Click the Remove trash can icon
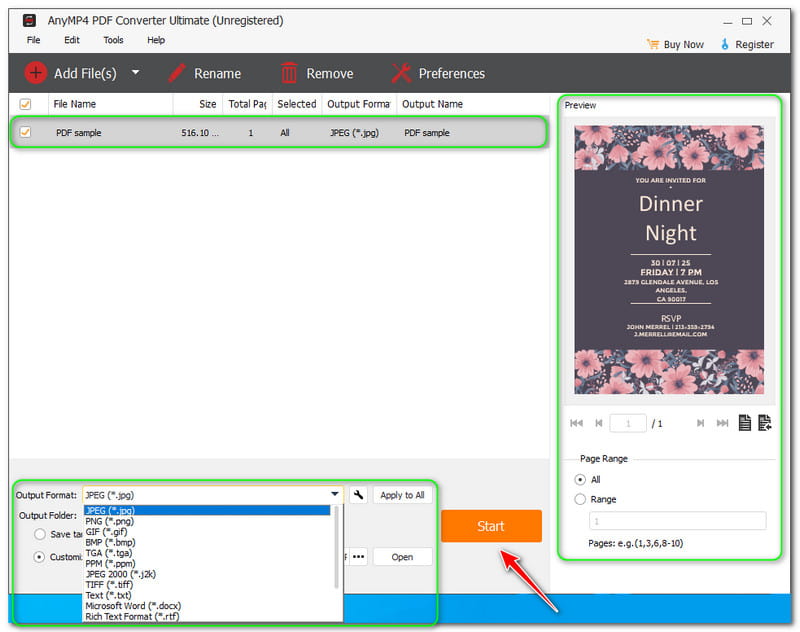Image resolution: width=800 pixels, height=632 pixels. pos(289,73)
